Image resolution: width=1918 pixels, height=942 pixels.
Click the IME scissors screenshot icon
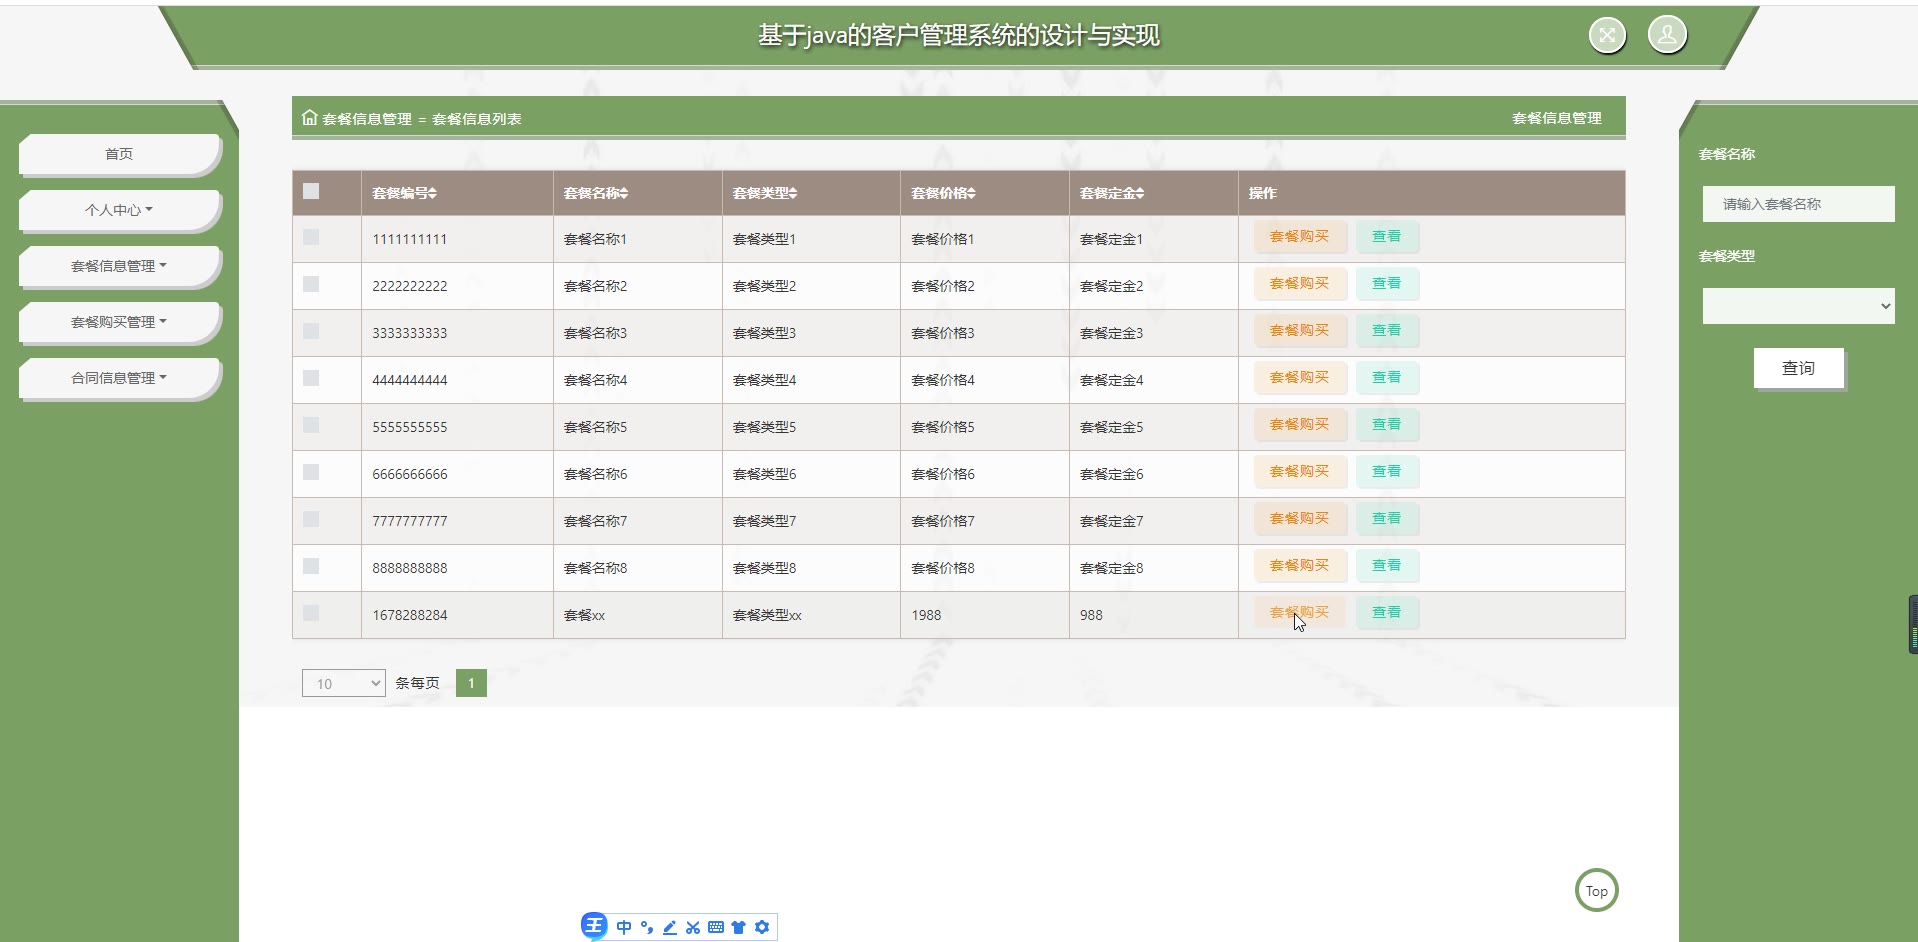tap(693, 927)
